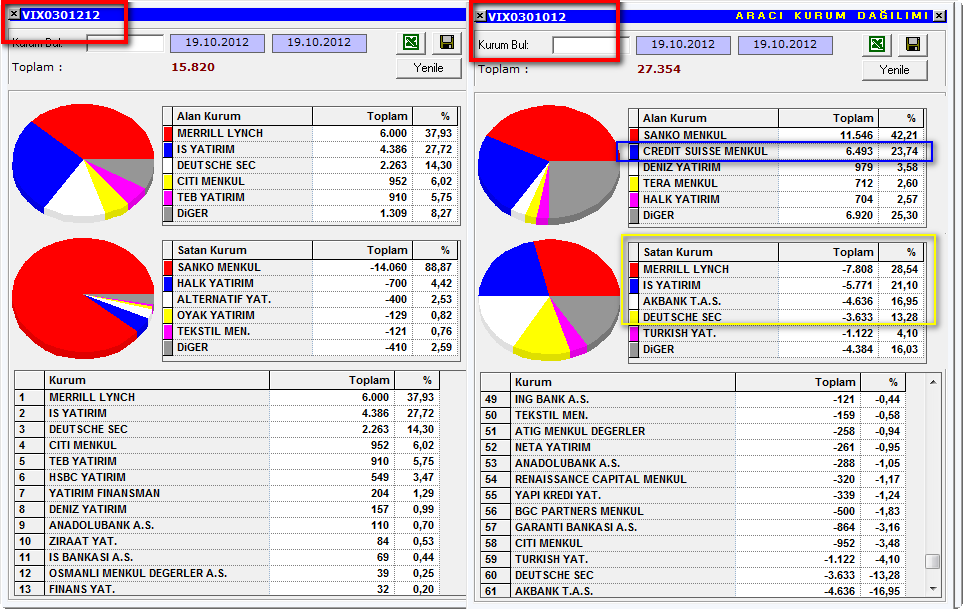This screenshot has width=963, height=609.
Task: Click the 15.820 Toplam value
Action: pyautogui.click(x=193, y=67)
